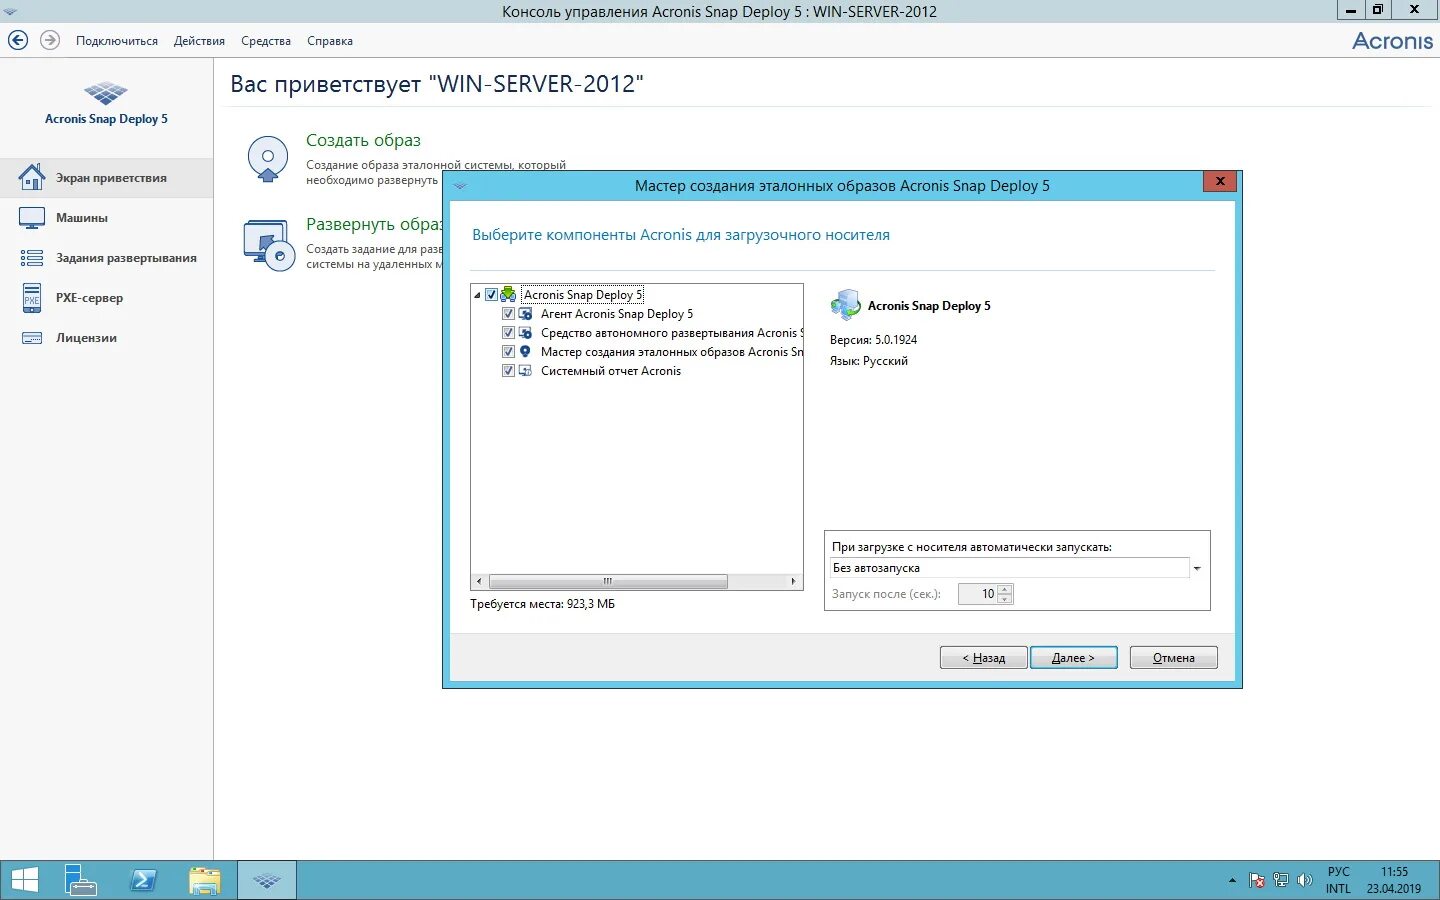Open the Справка menu

click(x=330, y=41)
